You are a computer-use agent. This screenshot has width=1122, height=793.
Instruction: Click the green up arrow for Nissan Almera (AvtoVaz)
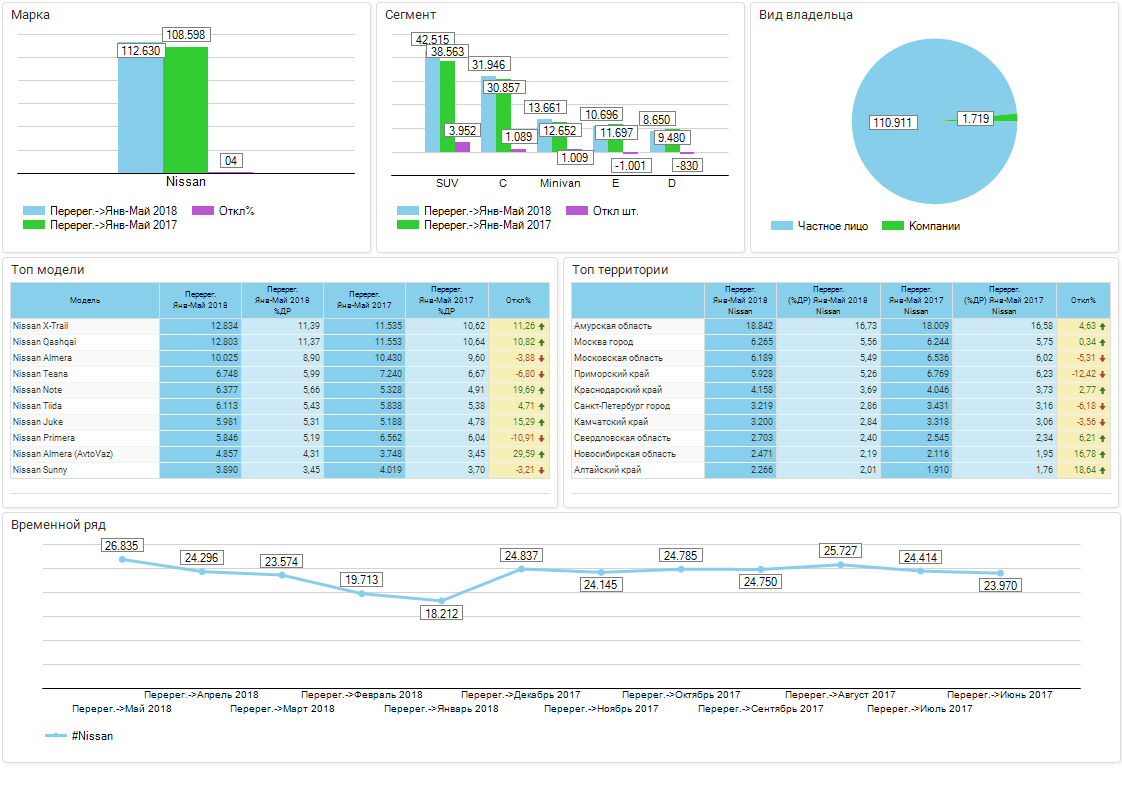point(542,454)
